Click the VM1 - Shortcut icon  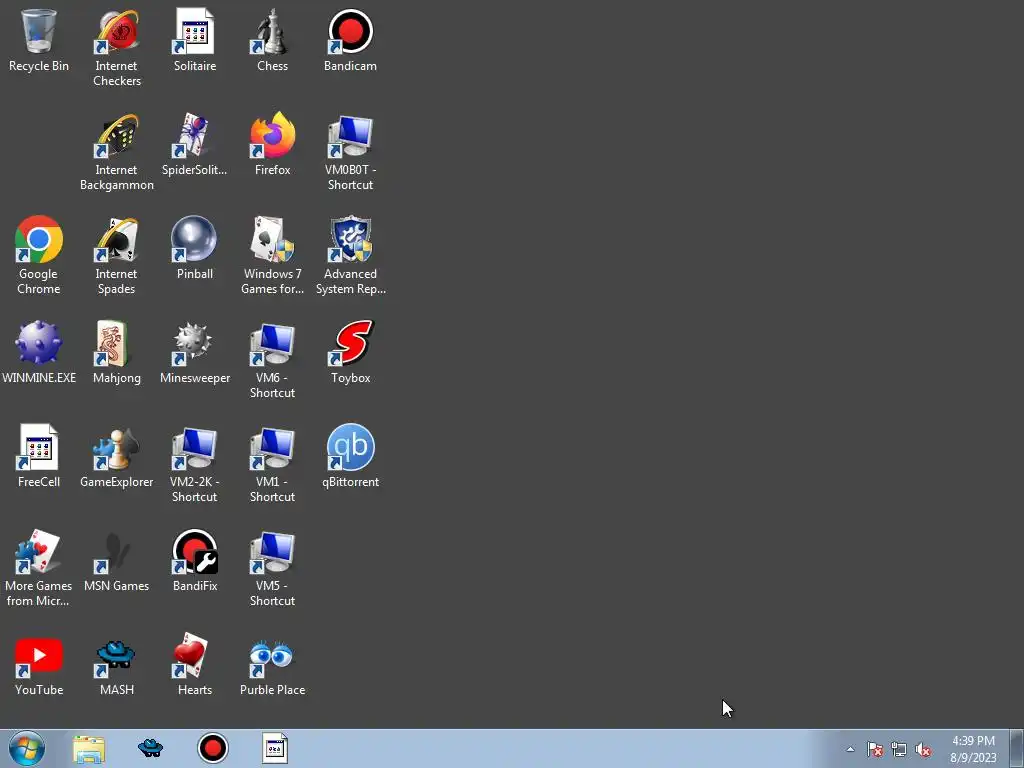click(x=272, y=464)
